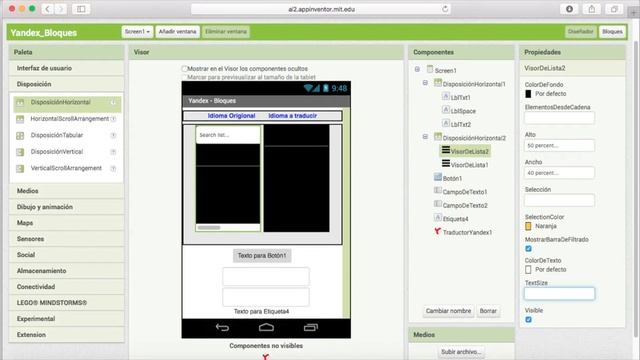Tap Android recent apps button in preview

click(x=311, y=327)
